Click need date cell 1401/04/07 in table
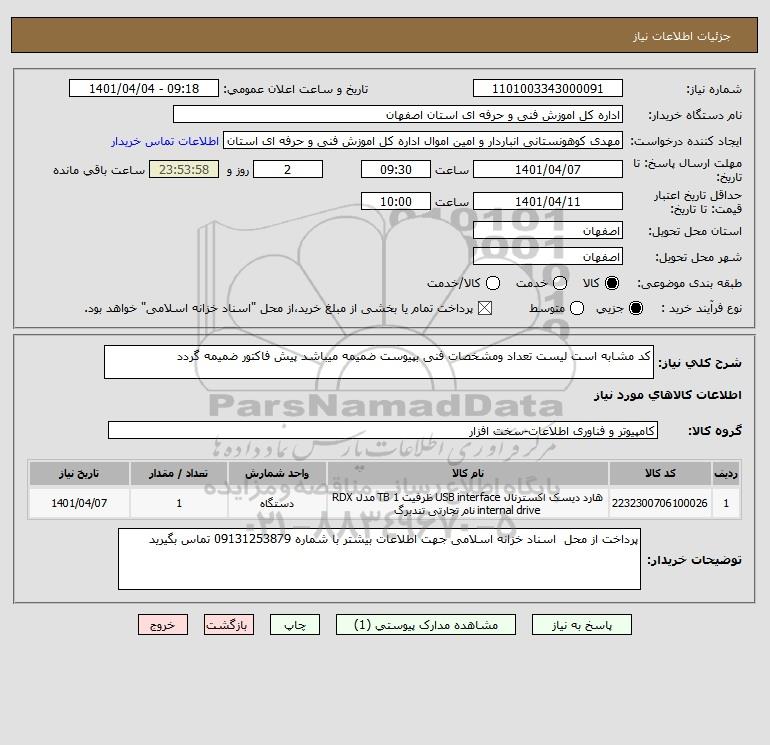 [x=79, y=503]
